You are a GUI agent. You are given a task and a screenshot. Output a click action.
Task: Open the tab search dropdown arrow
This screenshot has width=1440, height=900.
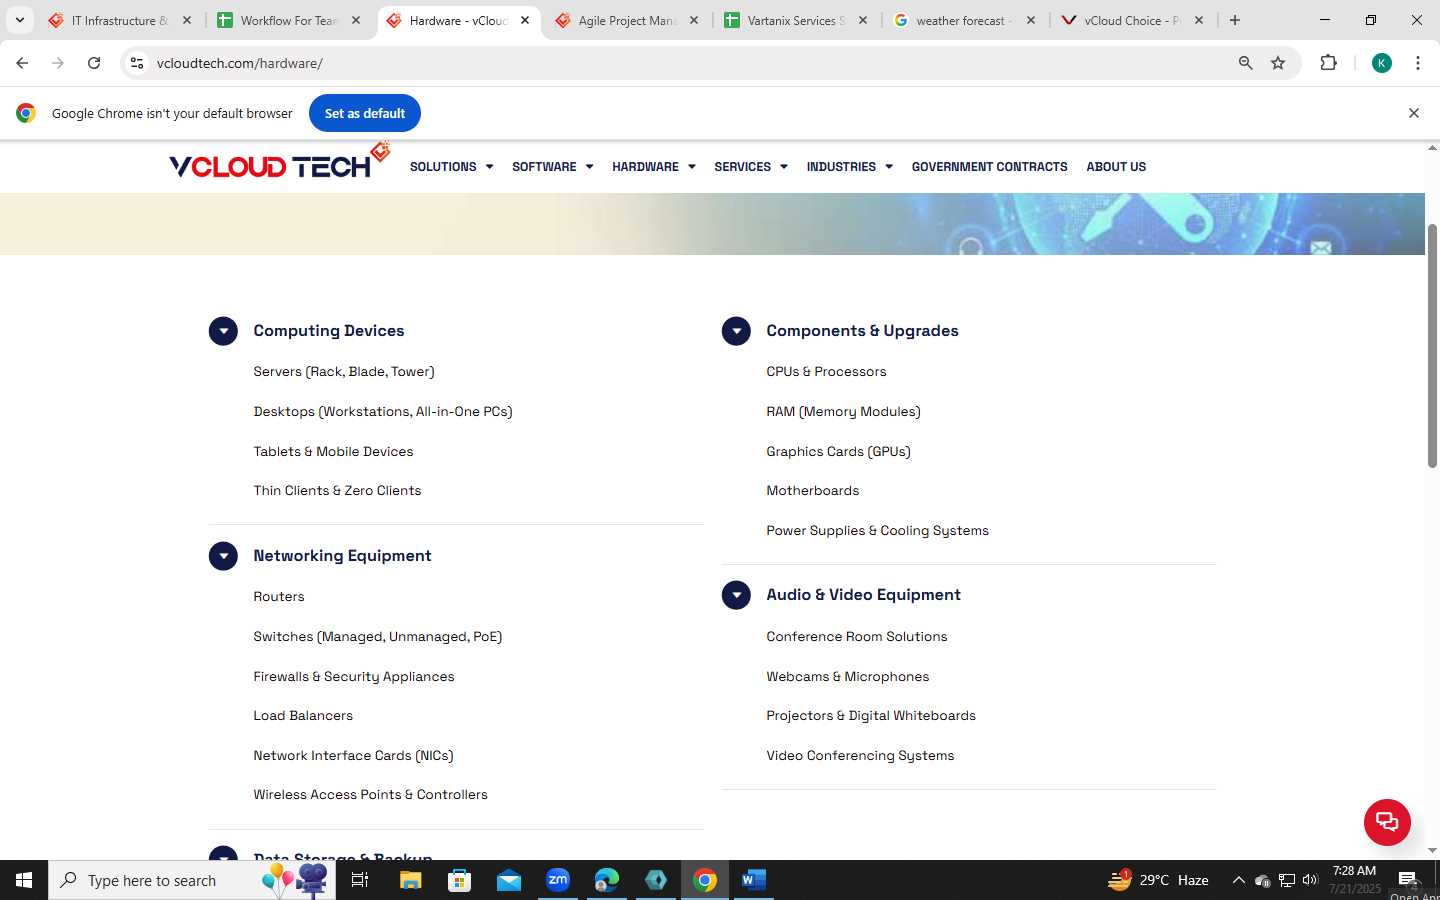(x=19, y=20)
